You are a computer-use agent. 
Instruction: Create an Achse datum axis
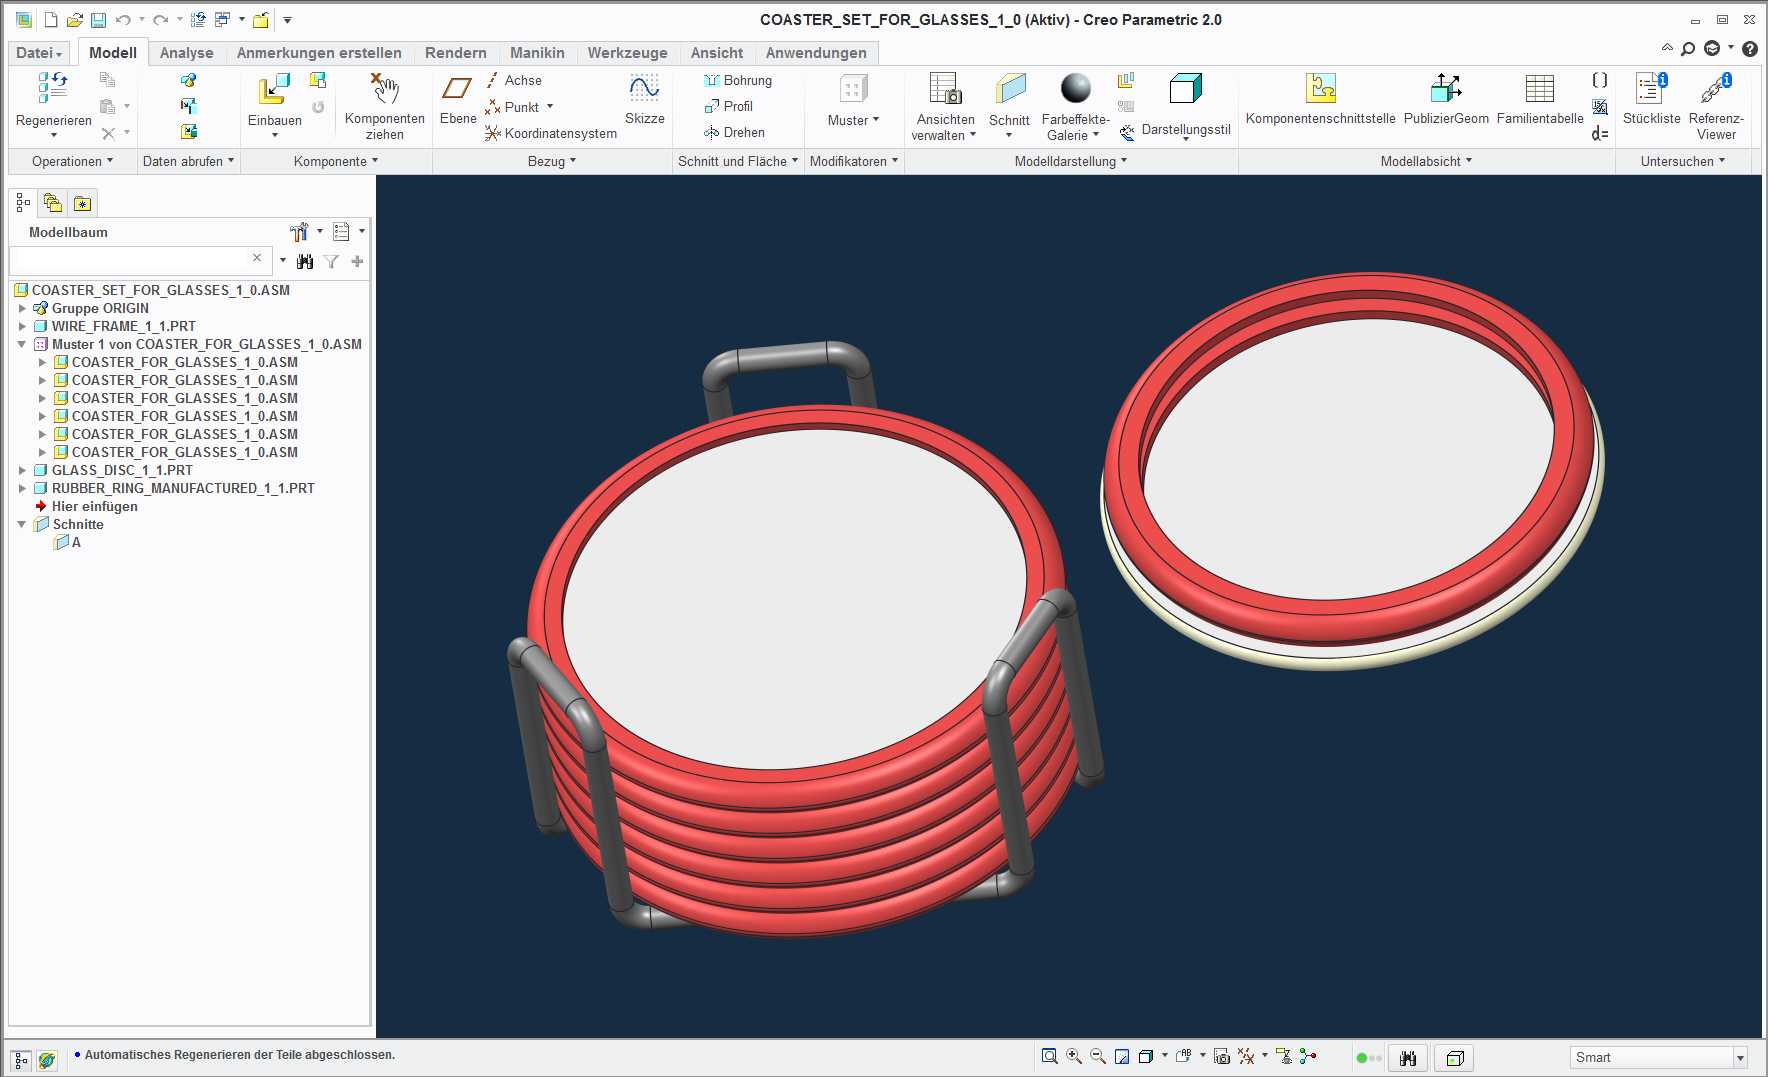(514, 80)
